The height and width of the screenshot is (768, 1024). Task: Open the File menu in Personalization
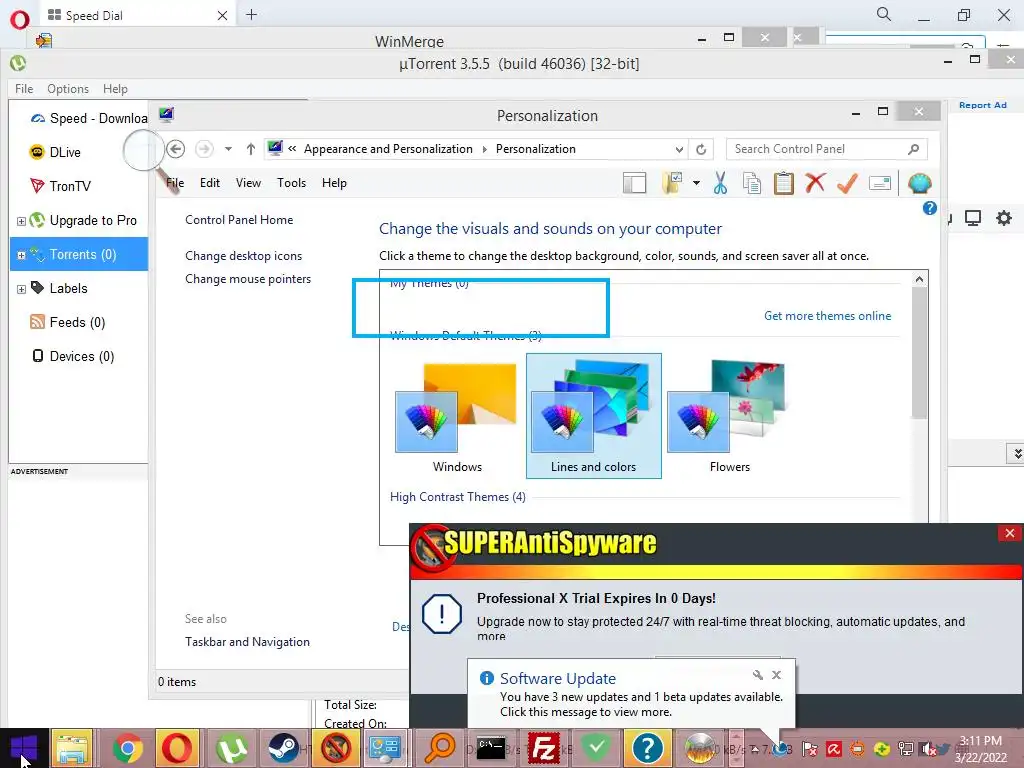175,183
